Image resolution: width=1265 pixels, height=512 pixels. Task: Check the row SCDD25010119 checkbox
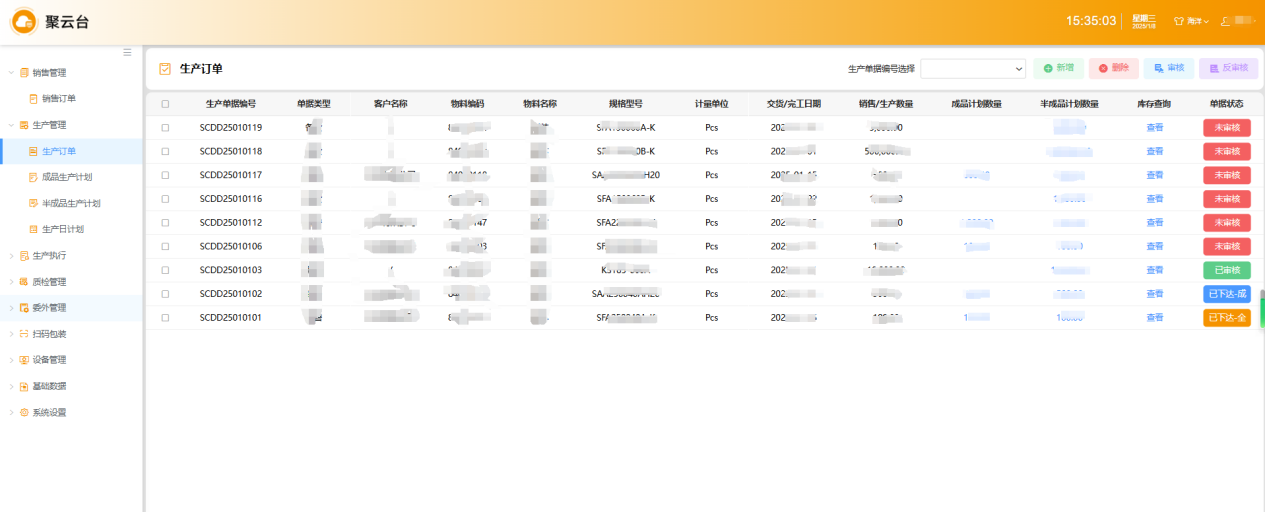click(165, 128)
